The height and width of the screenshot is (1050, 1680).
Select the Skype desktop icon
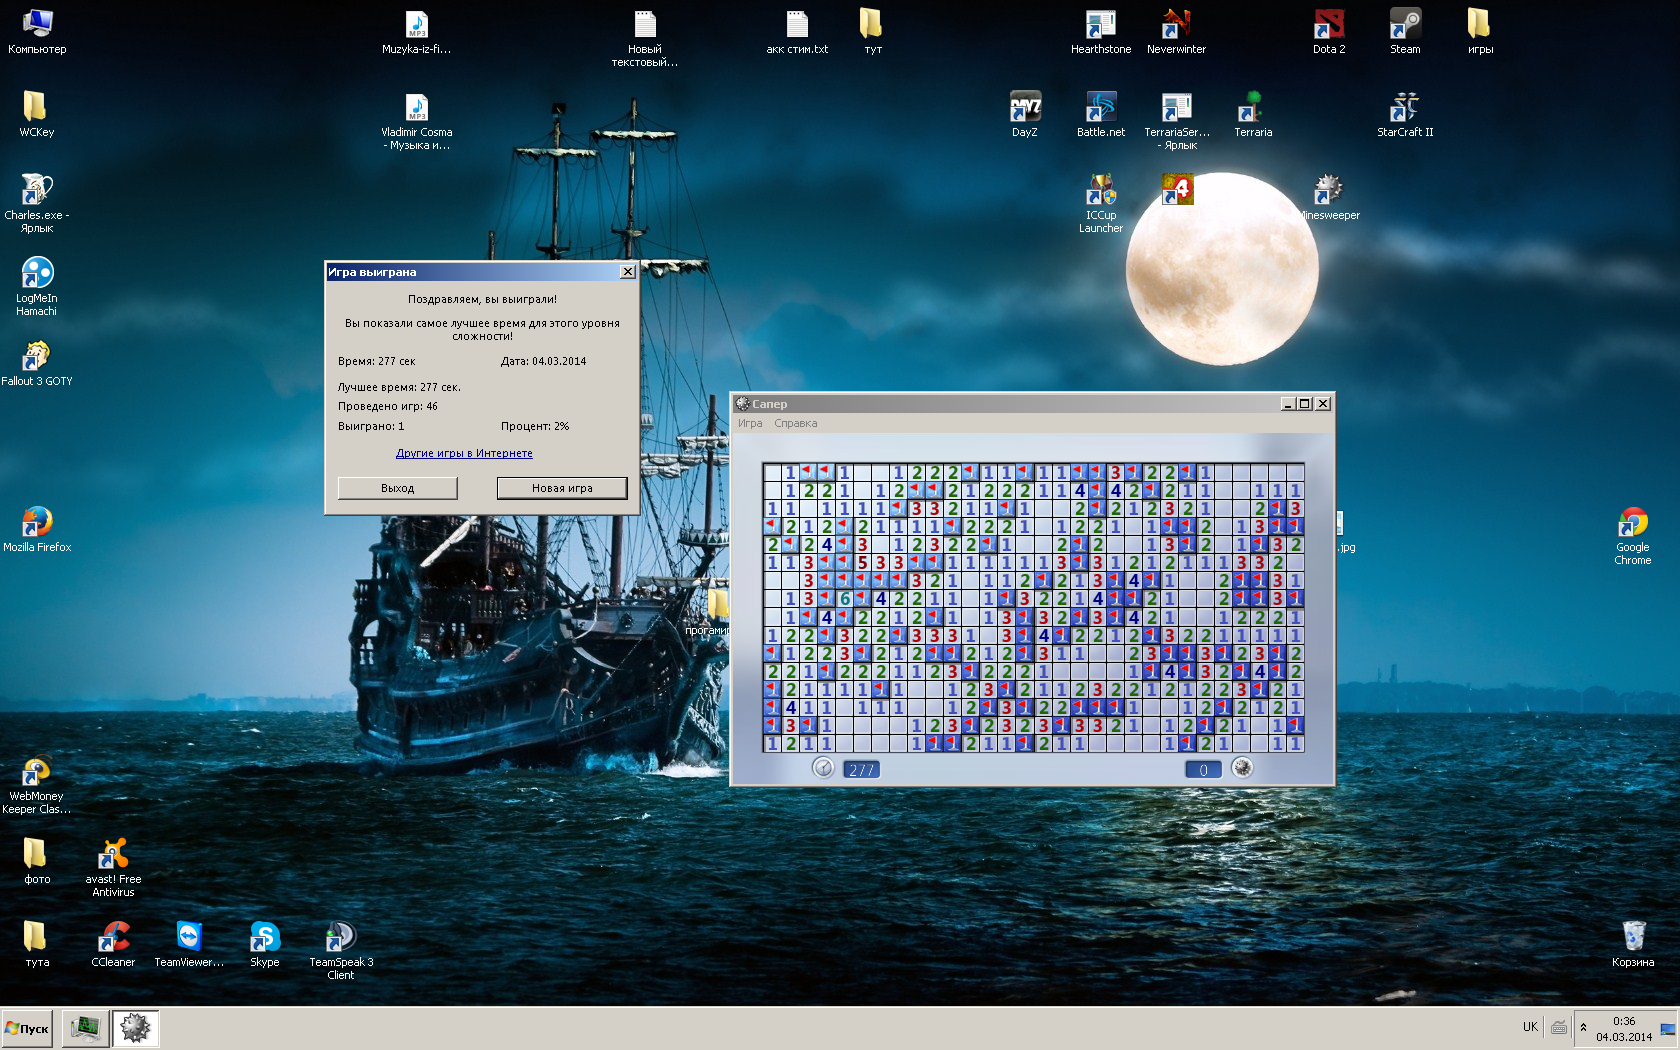tap(264, 938)
